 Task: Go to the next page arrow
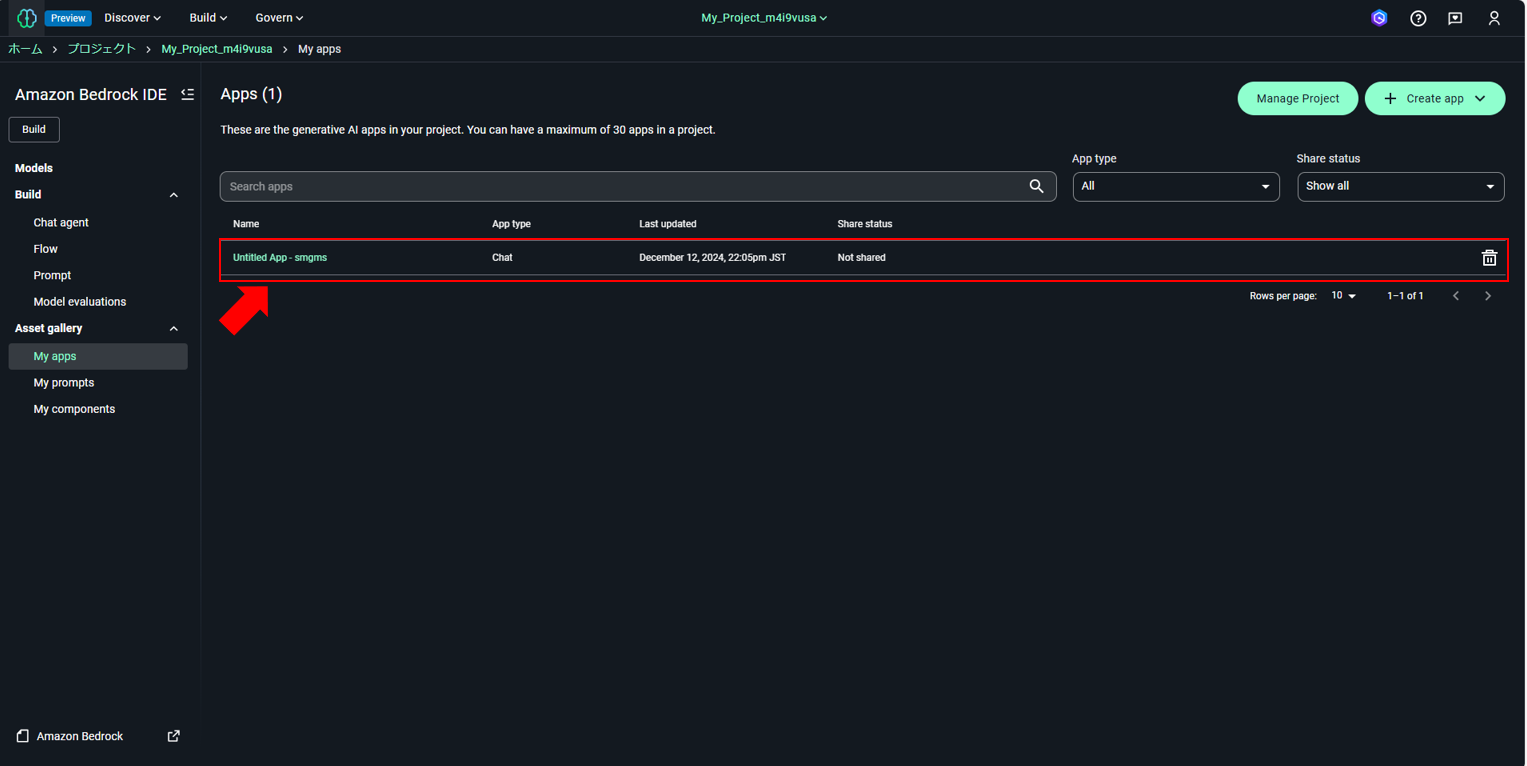1488,296
